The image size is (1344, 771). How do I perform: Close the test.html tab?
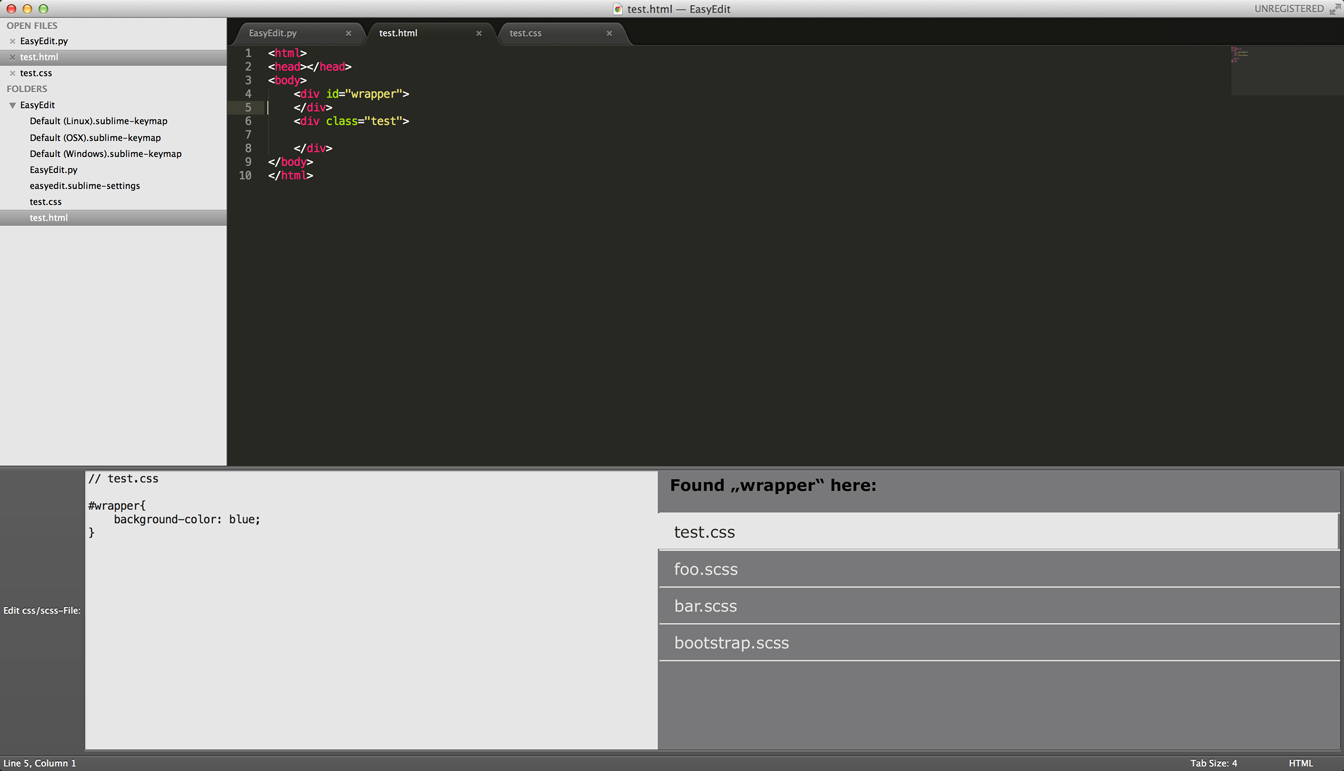click(x=478, y=33)
